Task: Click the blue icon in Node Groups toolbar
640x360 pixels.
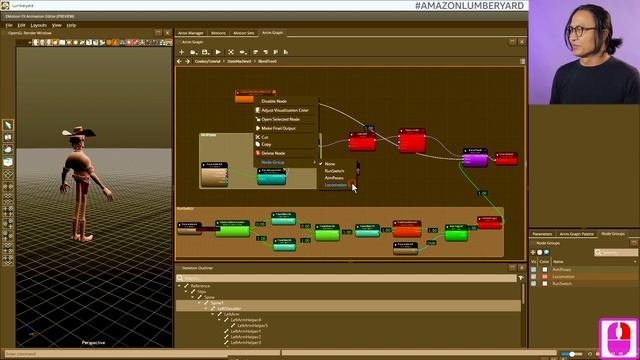Action: point(547,253)
